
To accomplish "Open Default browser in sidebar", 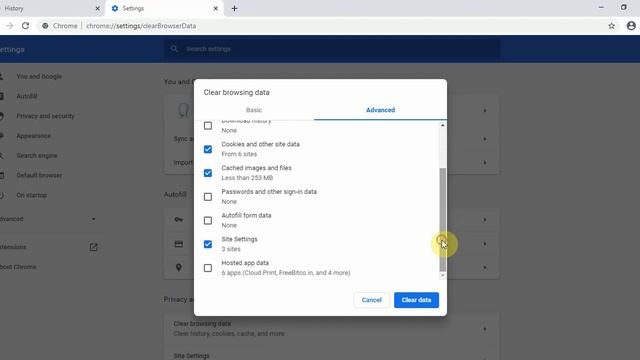I will [39, 175].
